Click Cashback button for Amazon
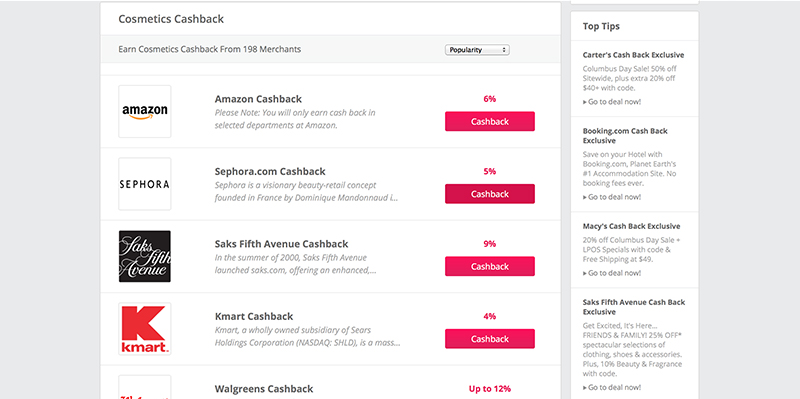Image resolution: width=800 pixels, height=399 pixels. pos(490,121)
